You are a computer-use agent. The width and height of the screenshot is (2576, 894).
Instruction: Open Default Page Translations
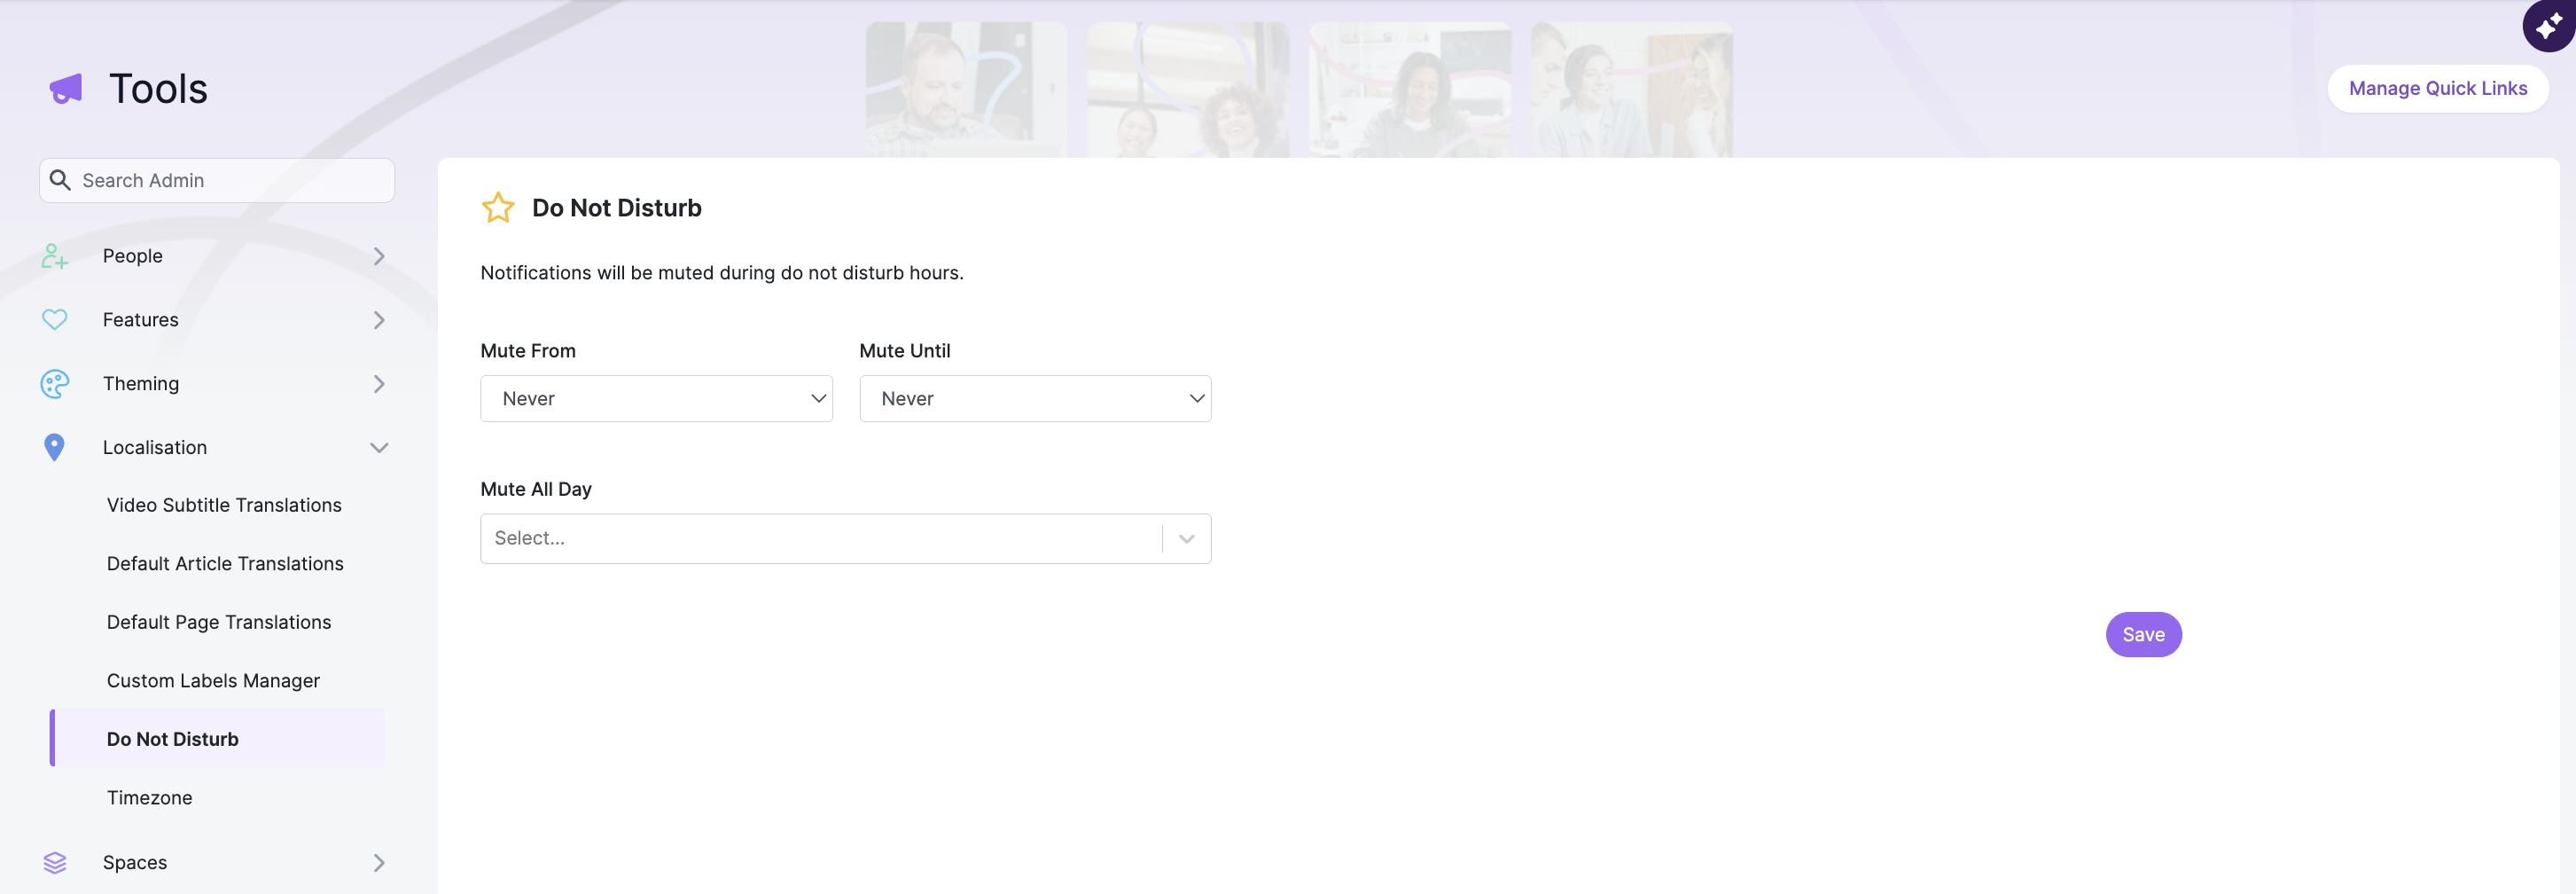coord(219,622)
